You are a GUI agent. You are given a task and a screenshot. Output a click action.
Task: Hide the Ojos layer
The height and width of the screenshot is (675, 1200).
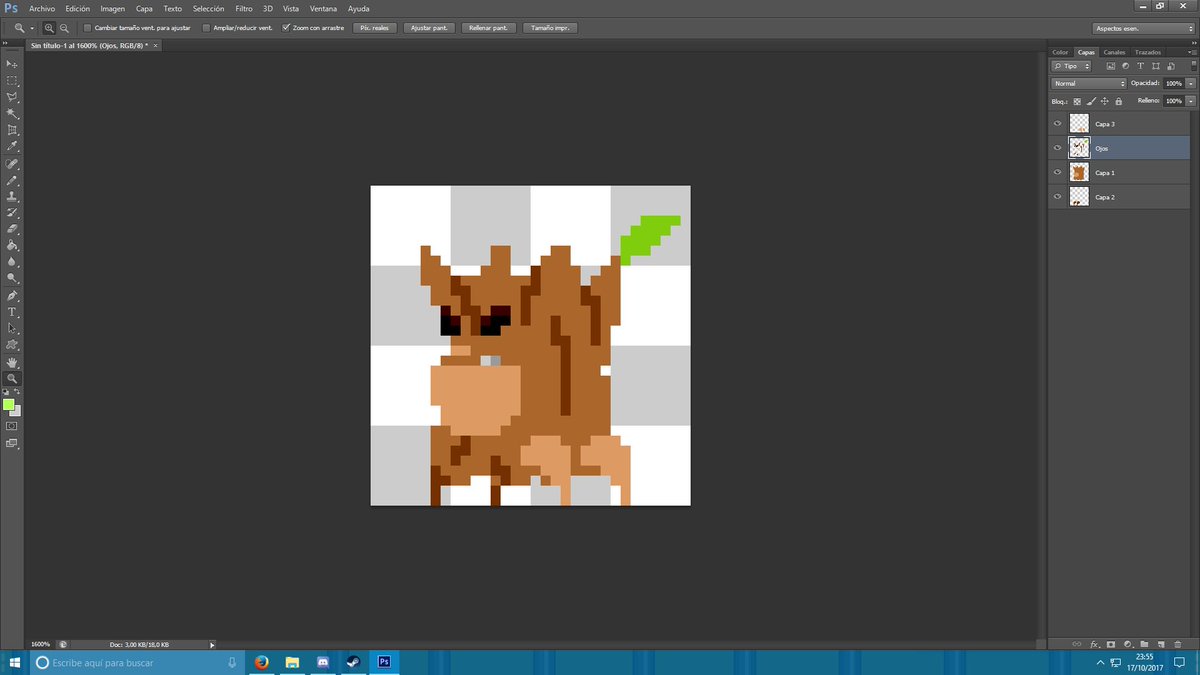pos(1057,148)
